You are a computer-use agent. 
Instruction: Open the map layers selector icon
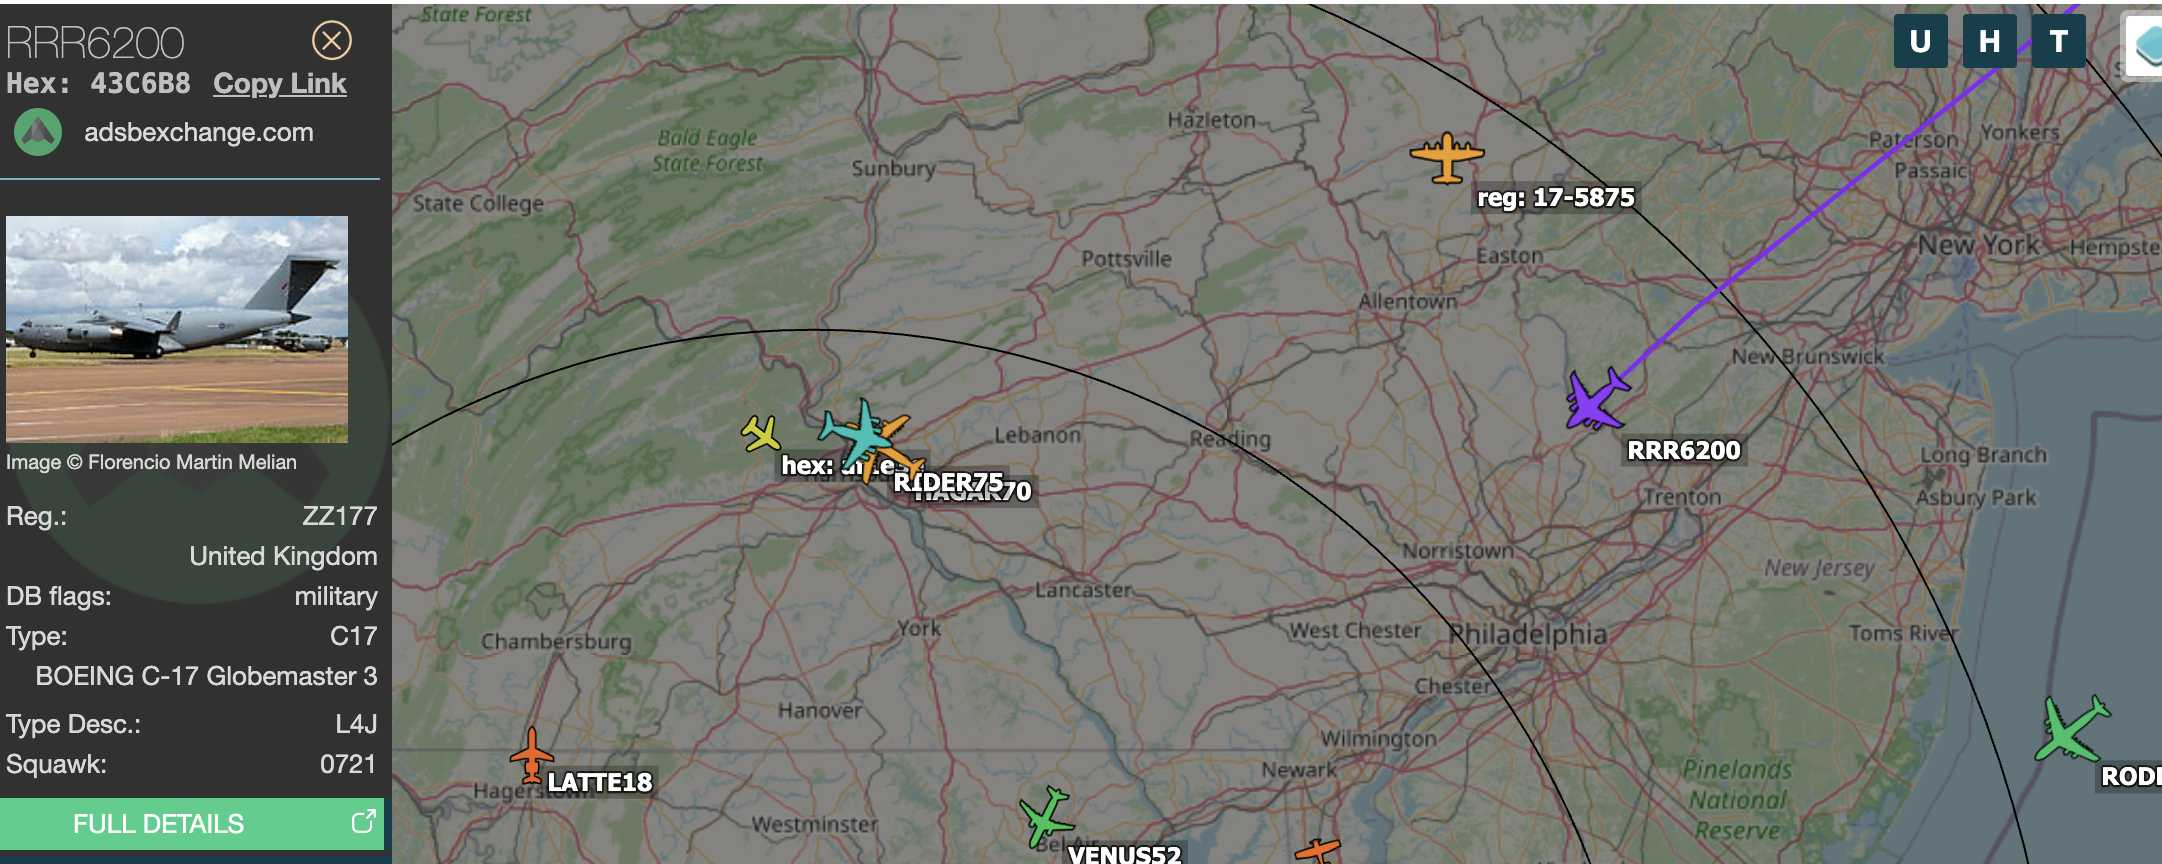tap(2146, 44)
